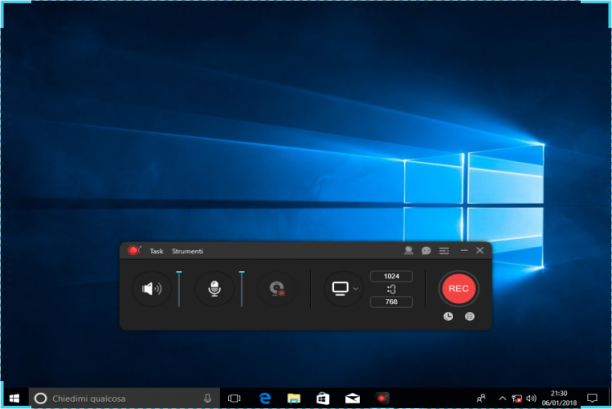Click screen recorder taskbar icon
612x409 pixels.
tap(382, 398)
